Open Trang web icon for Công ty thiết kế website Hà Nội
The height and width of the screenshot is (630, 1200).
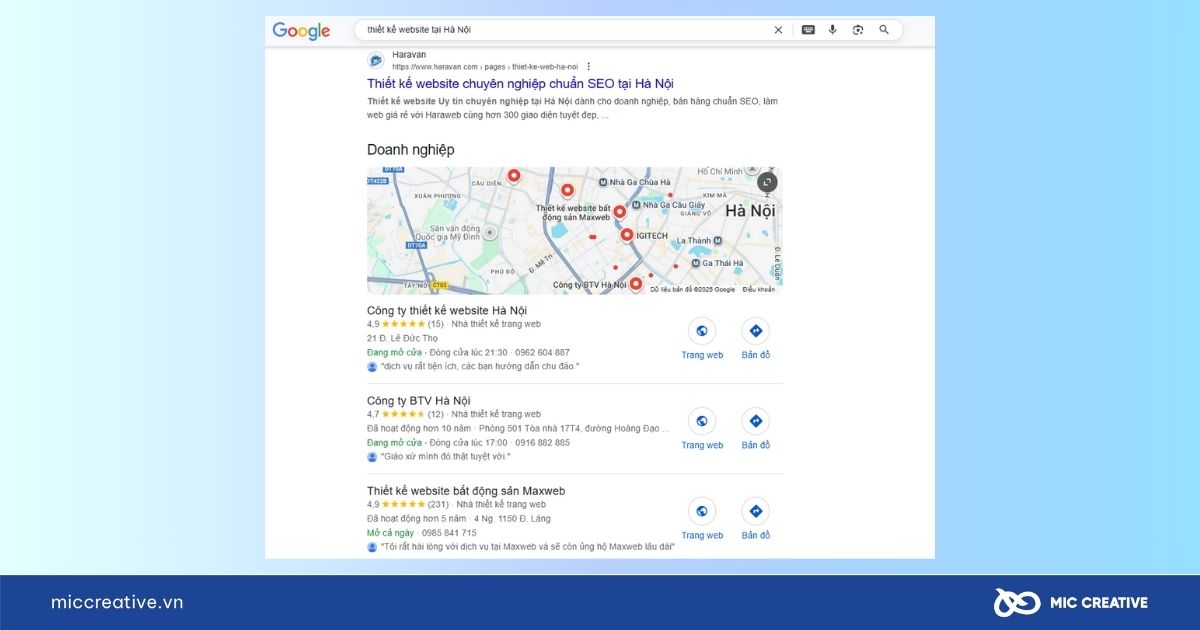pyautogui.click(x=702, y=331)
